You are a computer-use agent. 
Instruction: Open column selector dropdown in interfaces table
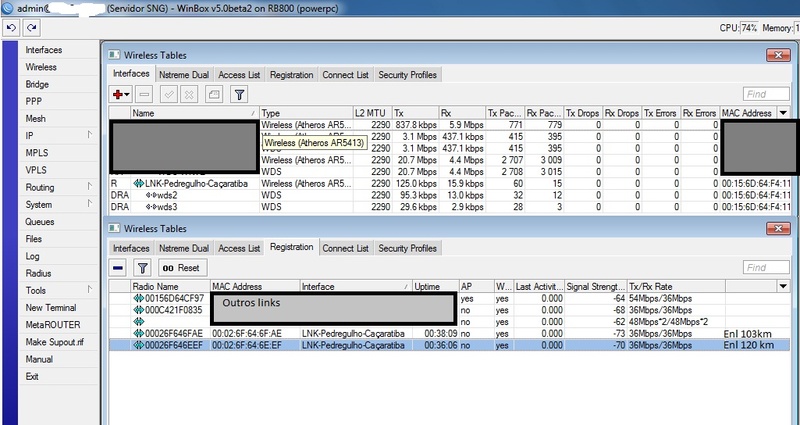(783, 114)
